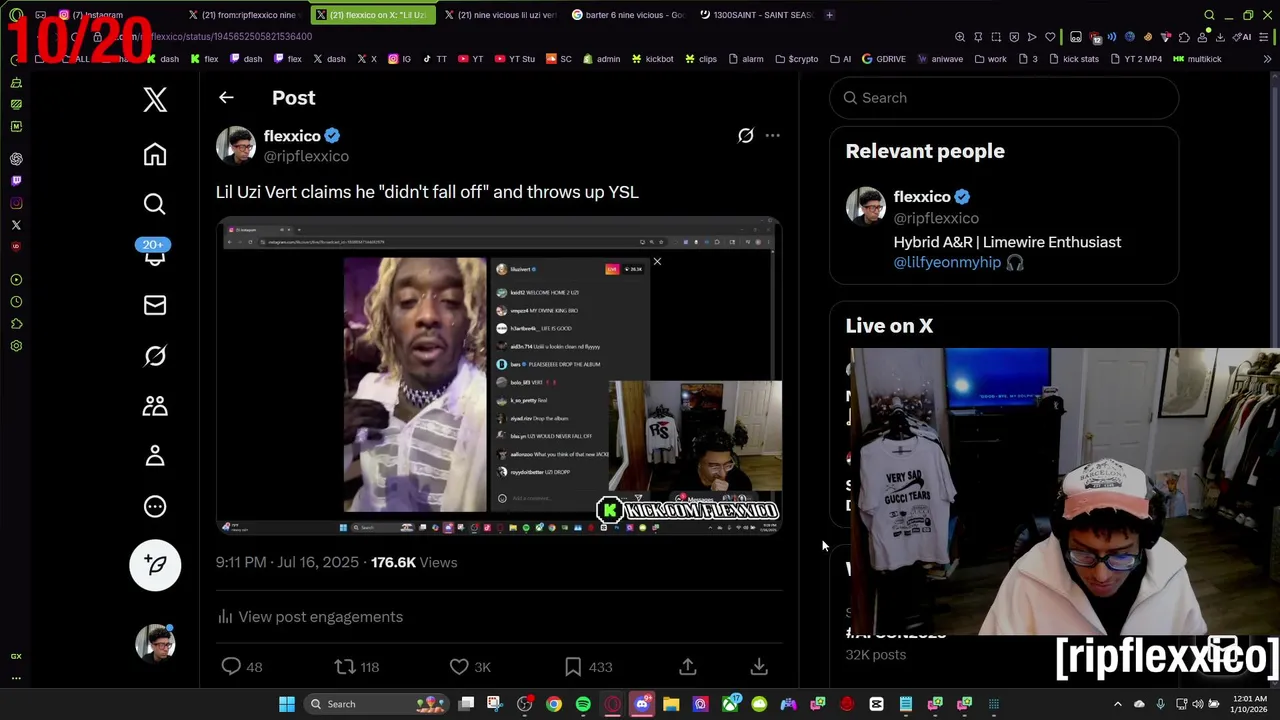This screenshot has width=1280, height=720.
Task: Switch to barter 6 nine vicious Google tab
Action: click(629, 15)
